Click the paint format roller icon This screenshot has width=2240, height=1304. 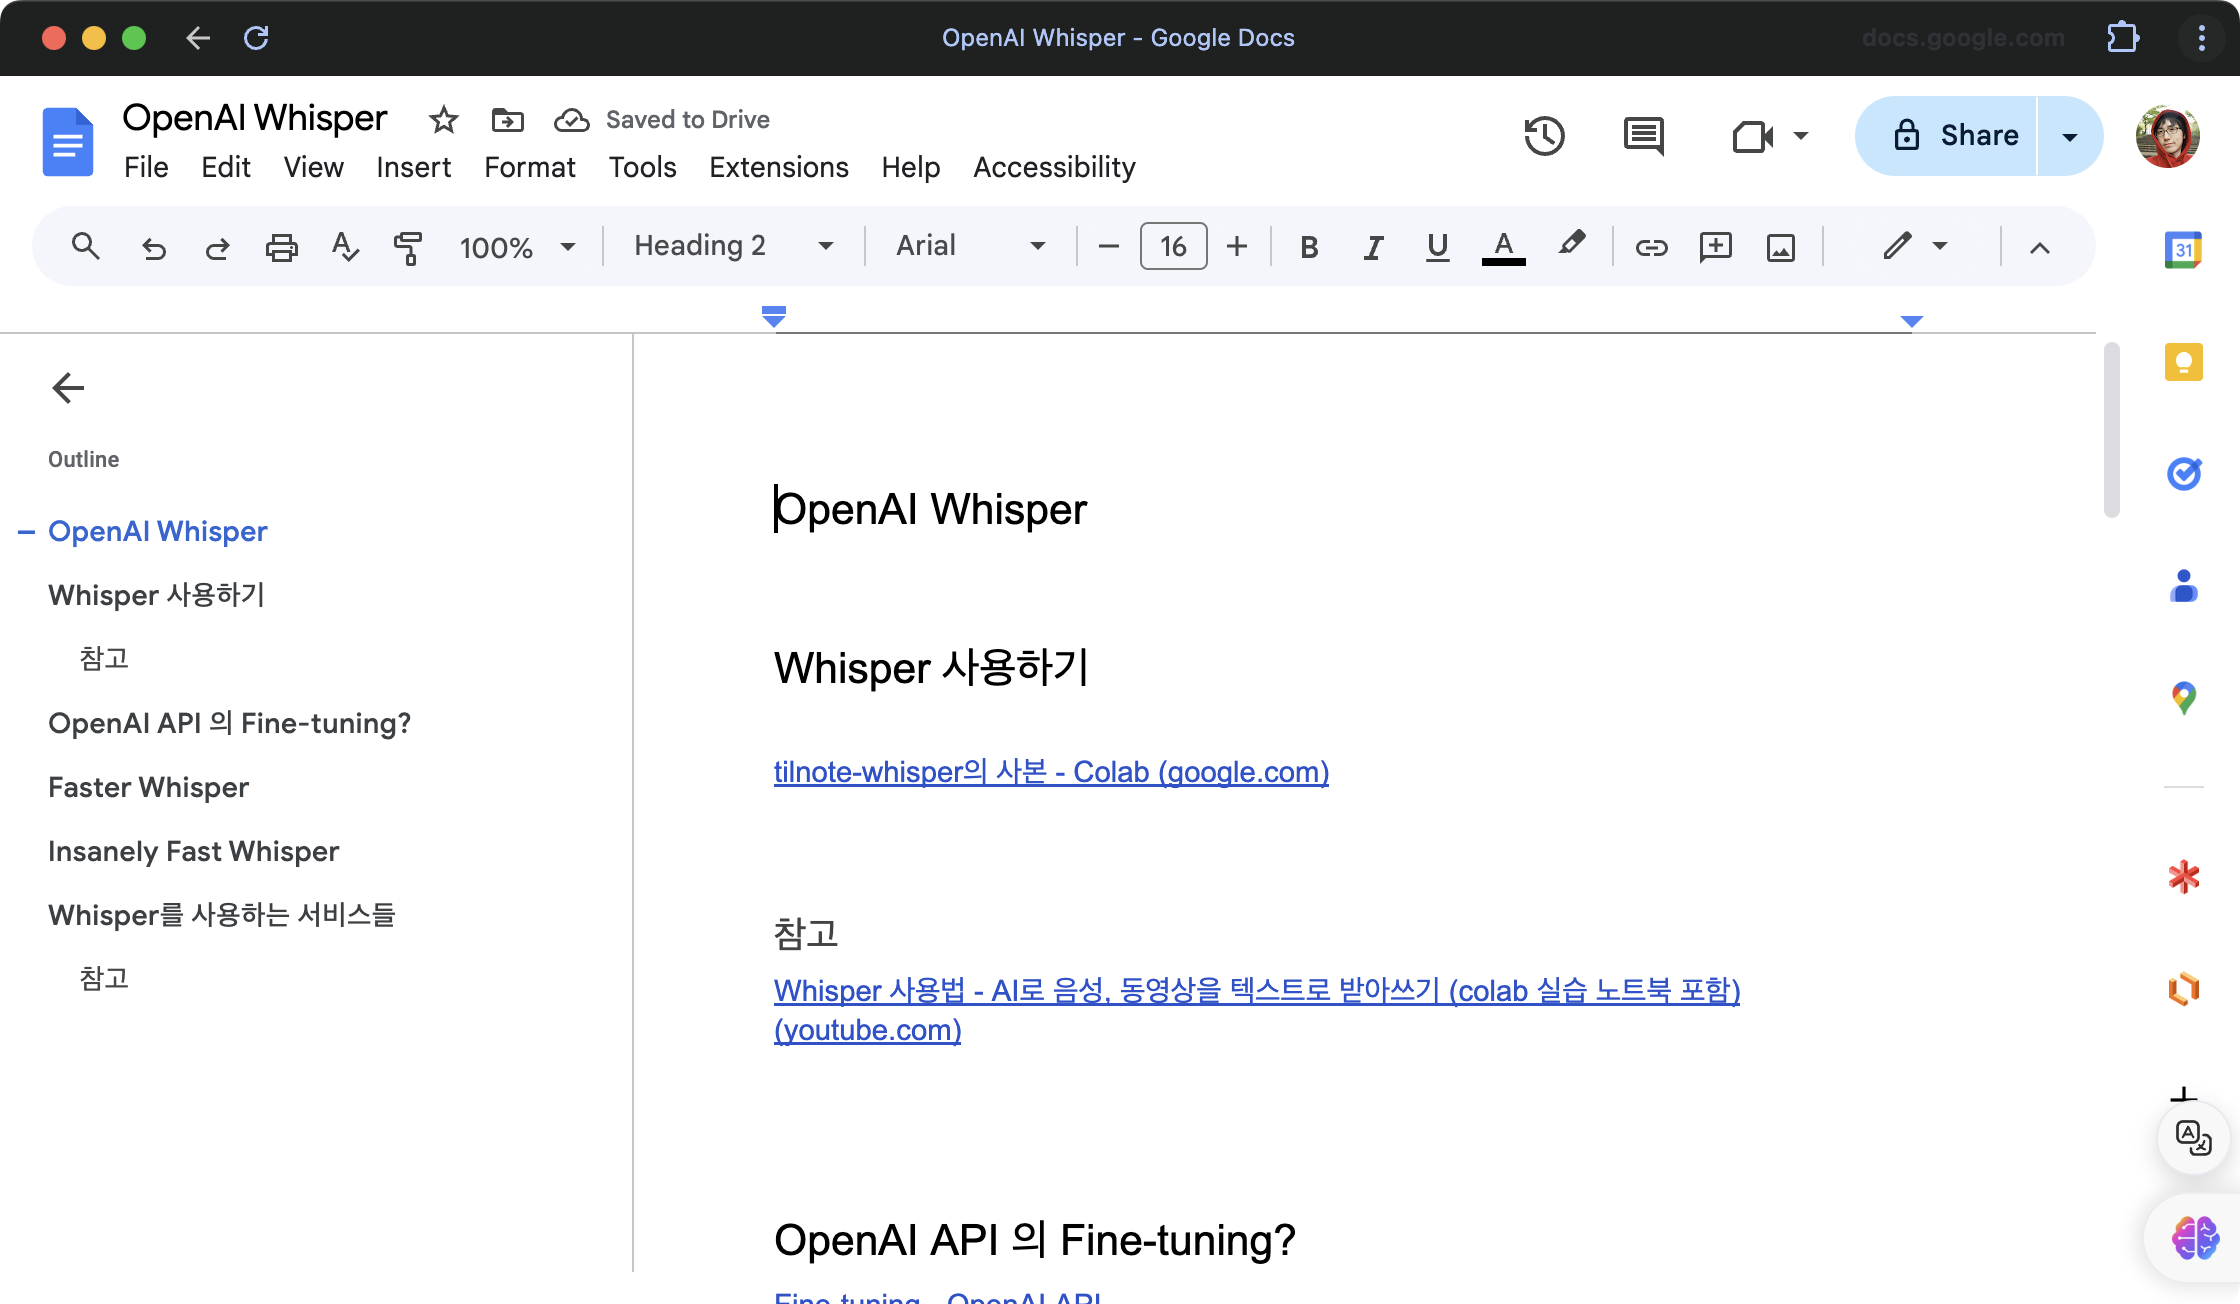407,247
